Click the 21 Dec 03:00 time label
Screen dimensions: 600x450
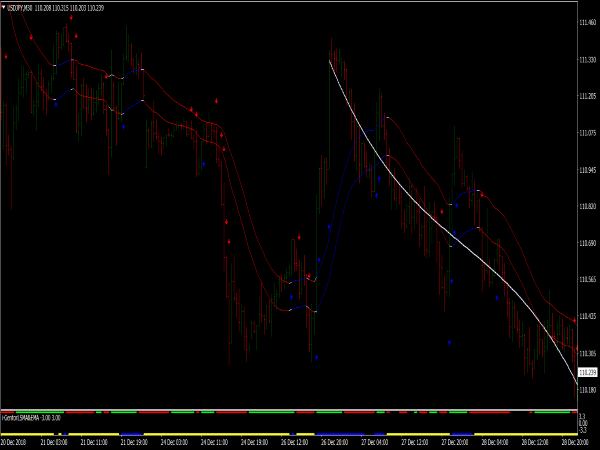54,442
